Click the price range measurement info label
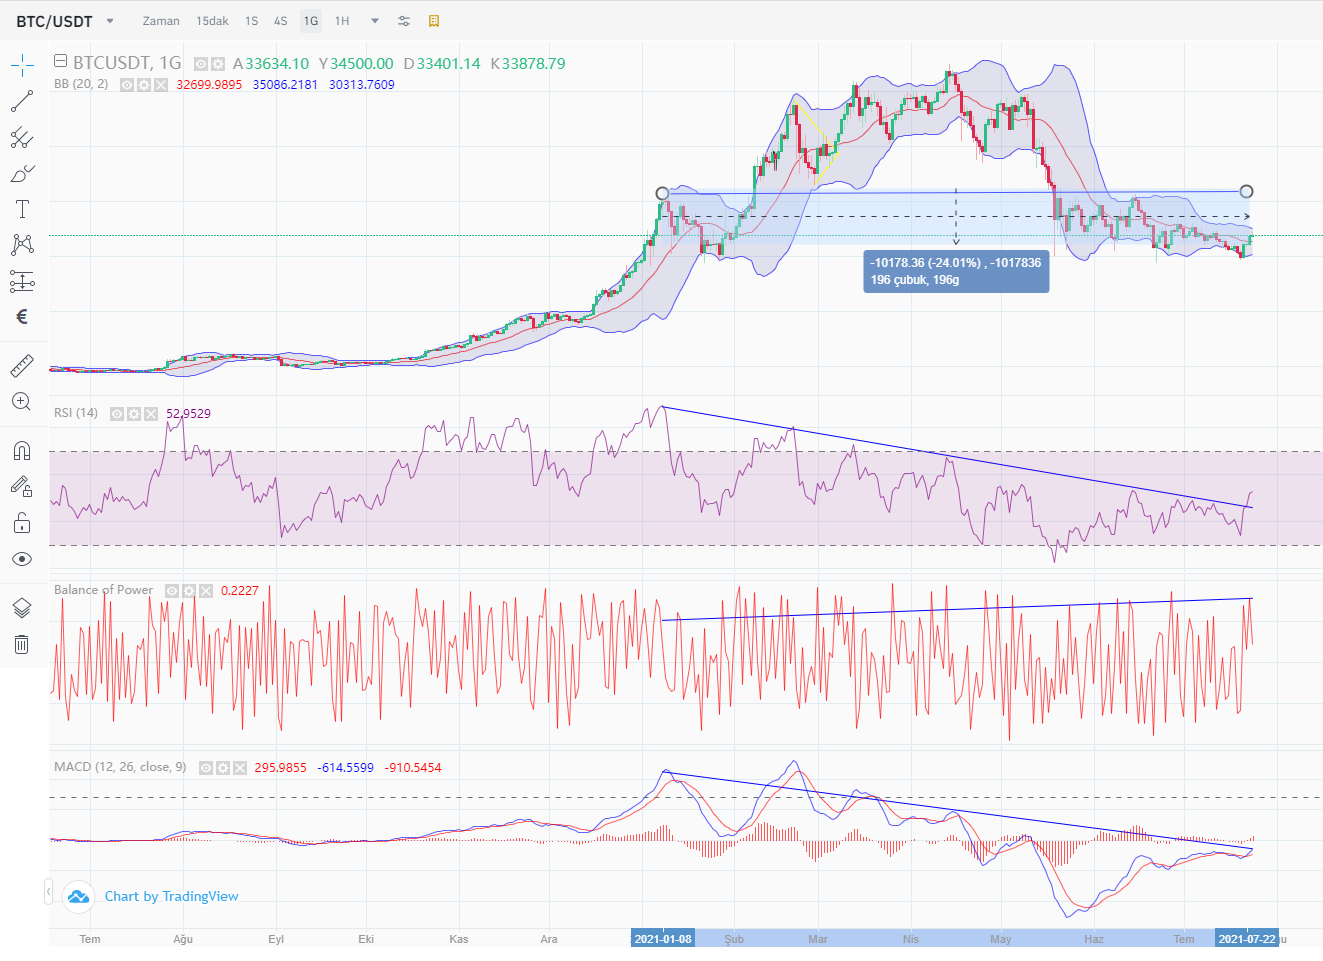The height and width of the screenshot is (961, 1323). click(x=956, y=271)
